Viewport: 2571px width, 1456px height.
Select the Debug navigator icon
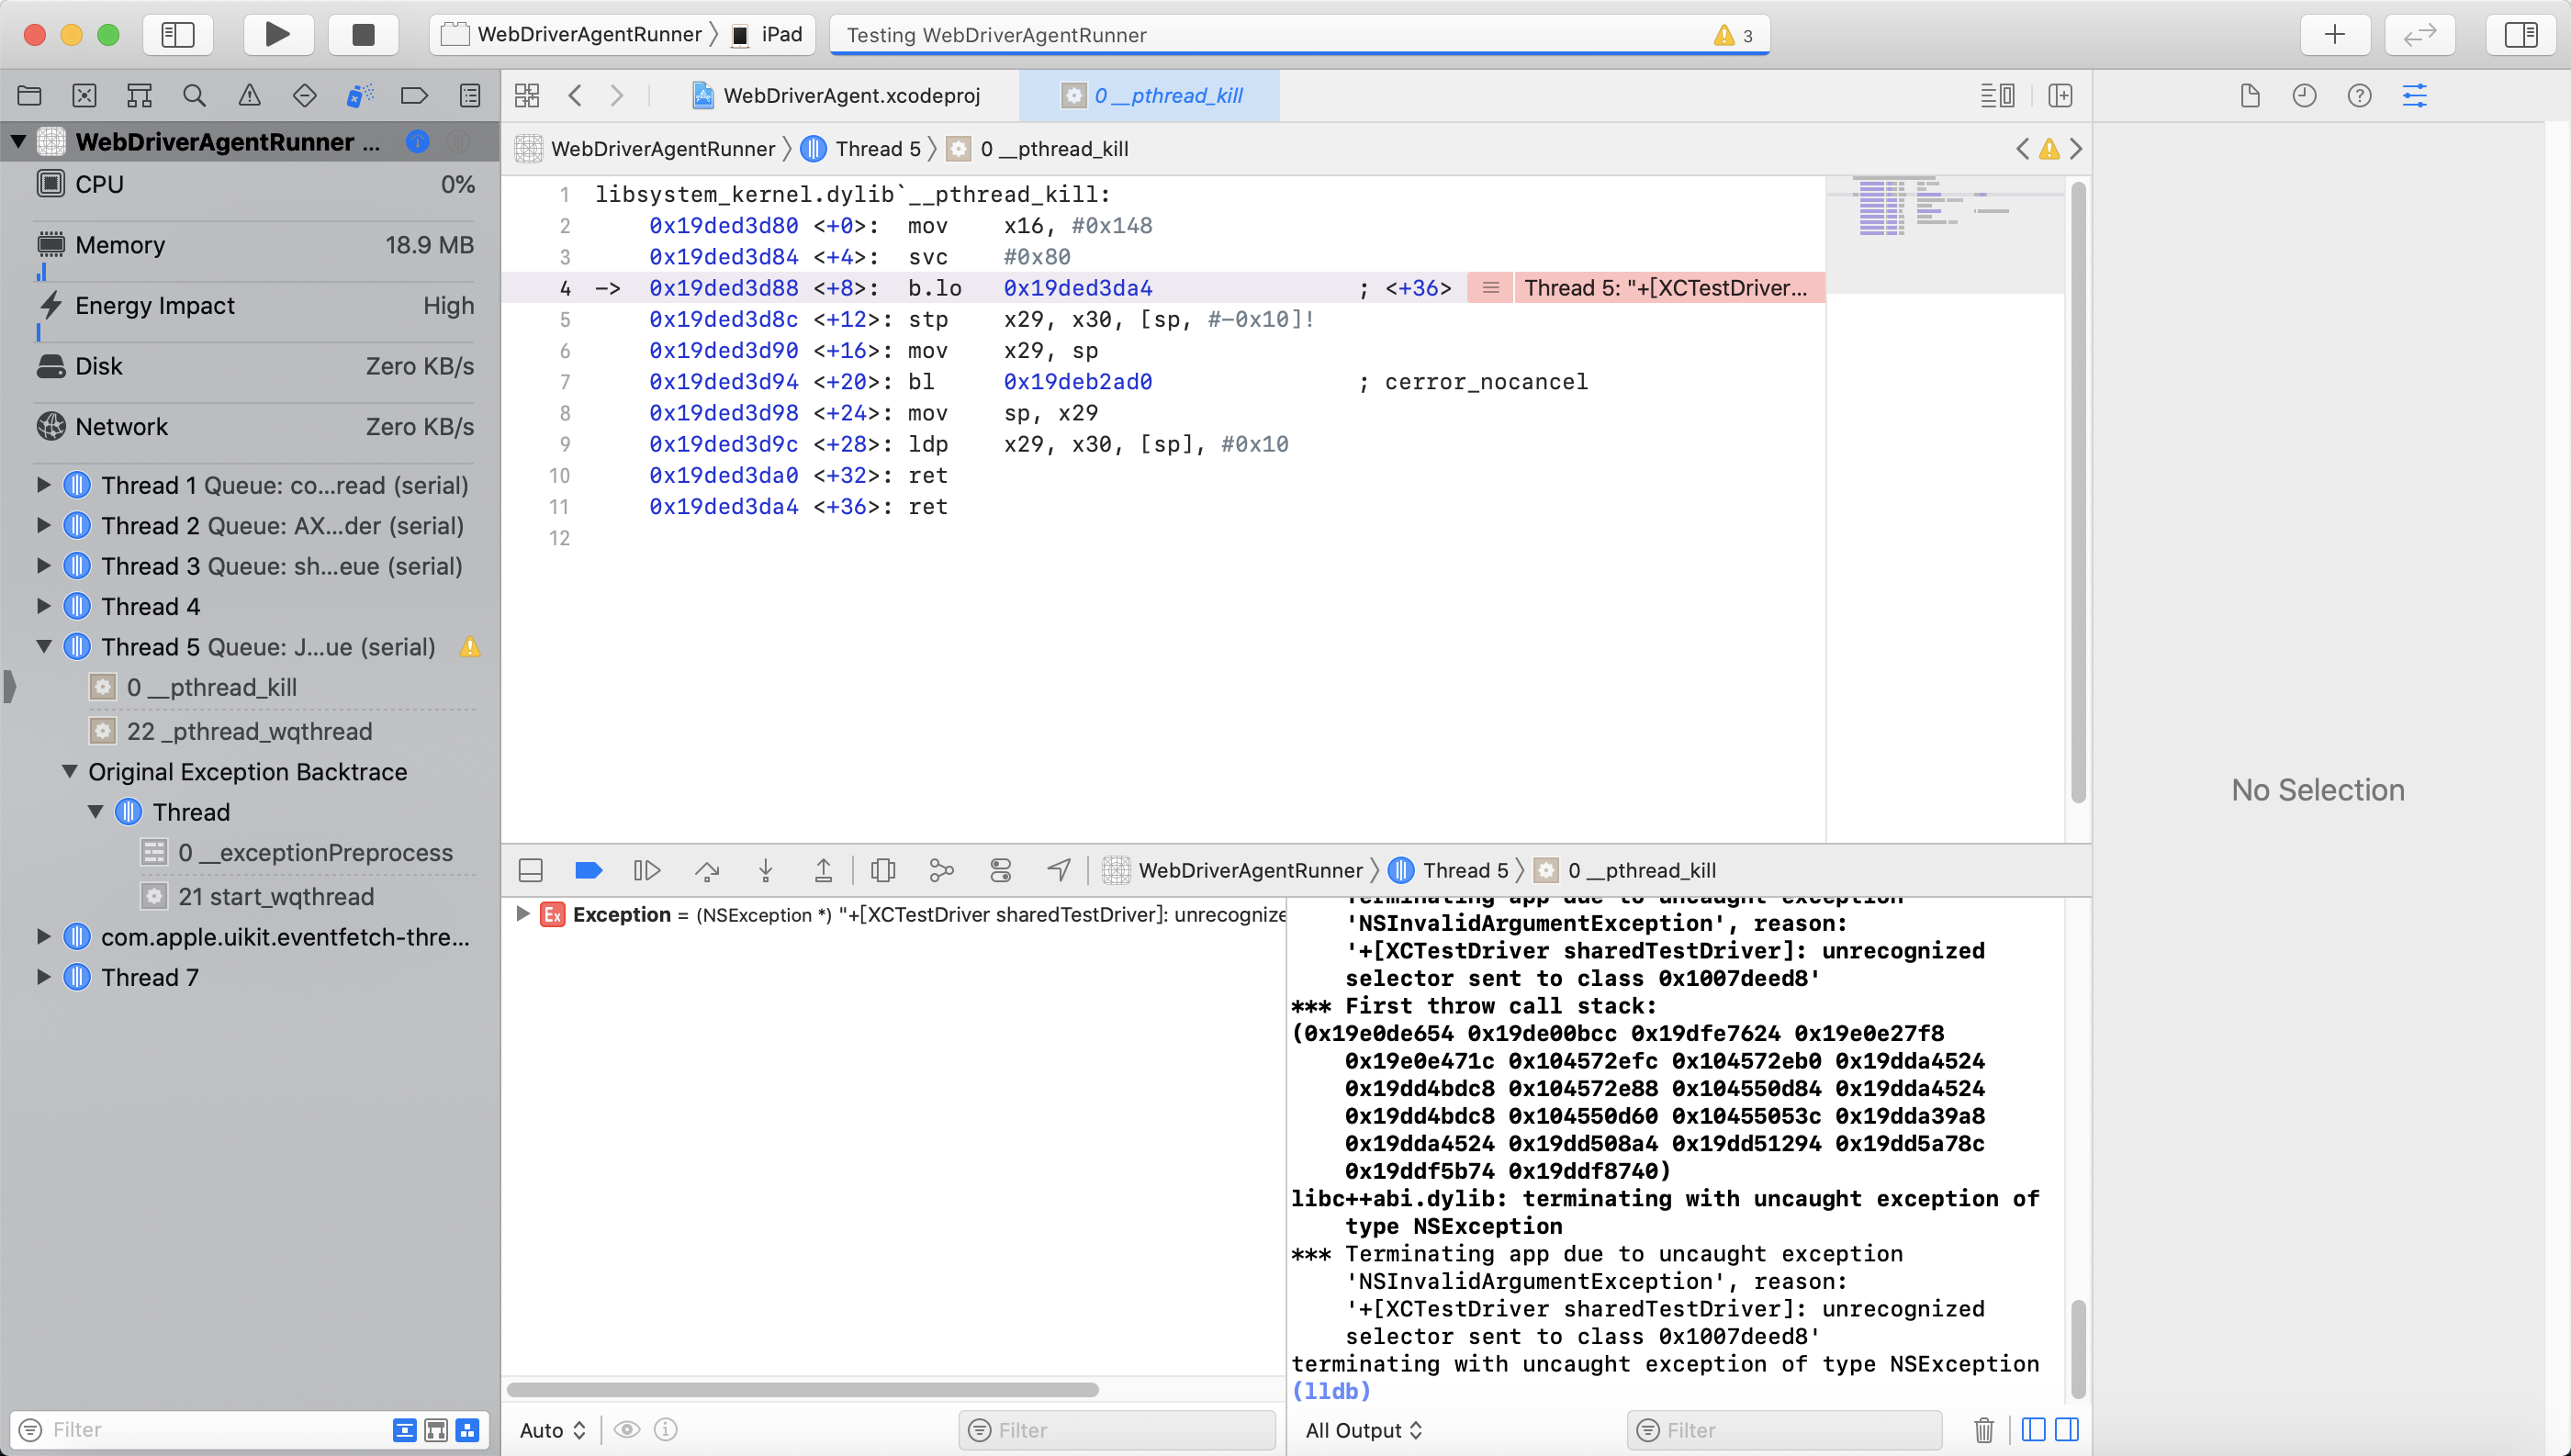(360, 96)
